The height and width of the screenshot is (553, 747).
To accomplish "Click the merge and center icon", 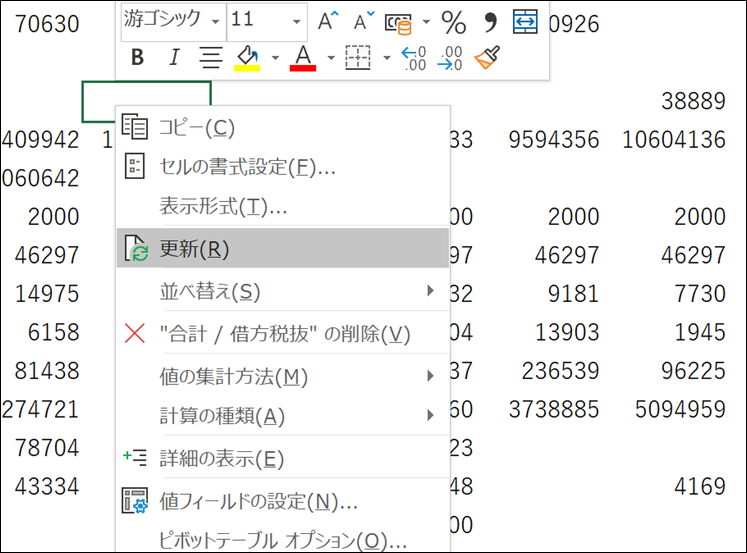I will 525,21.
